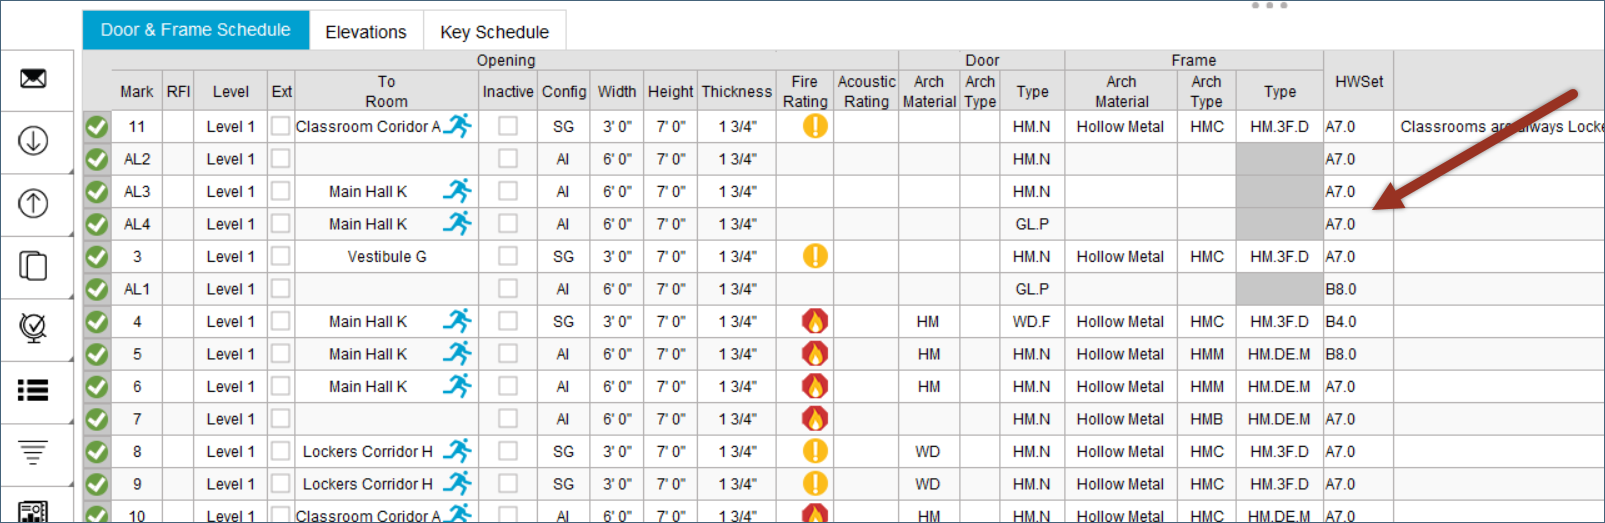Open the bulleted list view icon
The height and width of the screenshot is (523, 1605).
click(33, 390)
